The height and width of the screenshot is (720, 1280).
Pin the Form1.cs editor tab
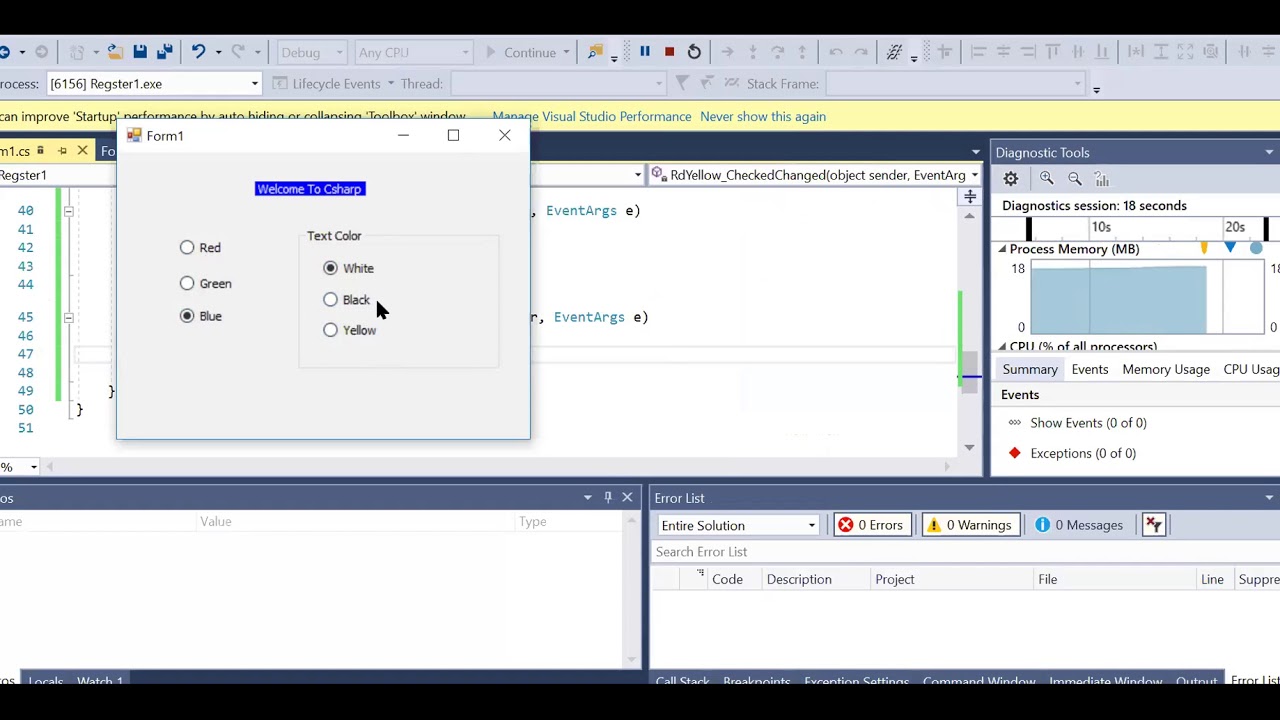tap(62, 151)
